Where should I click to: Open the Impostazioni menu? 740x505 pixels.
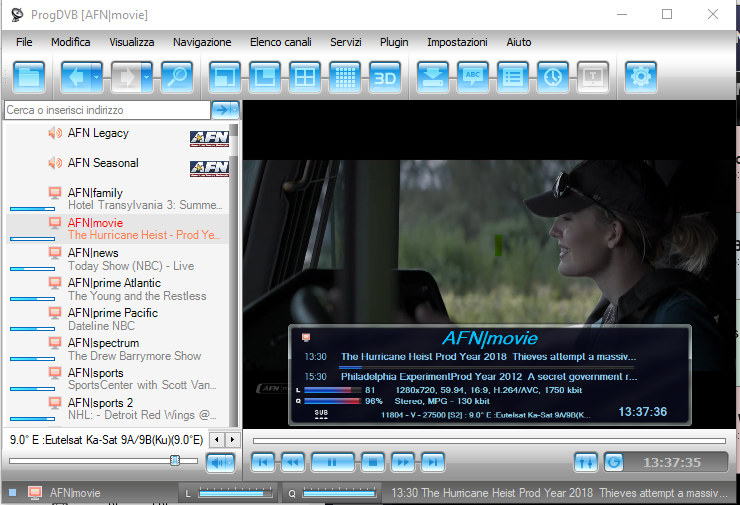(457, 42)
